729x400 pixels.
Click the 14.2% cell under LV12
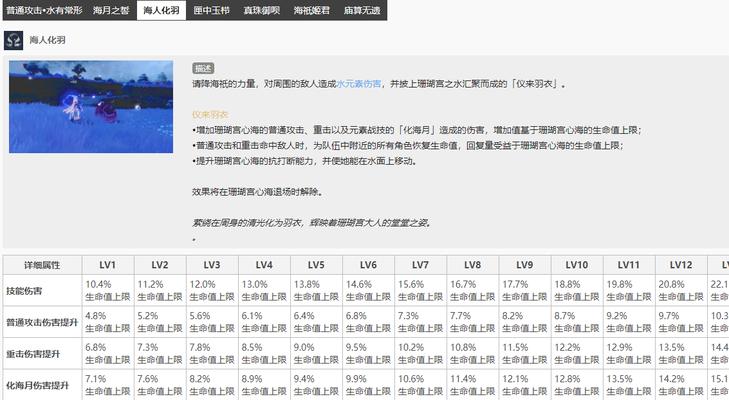pyautogui.click(x=681, y=386)
